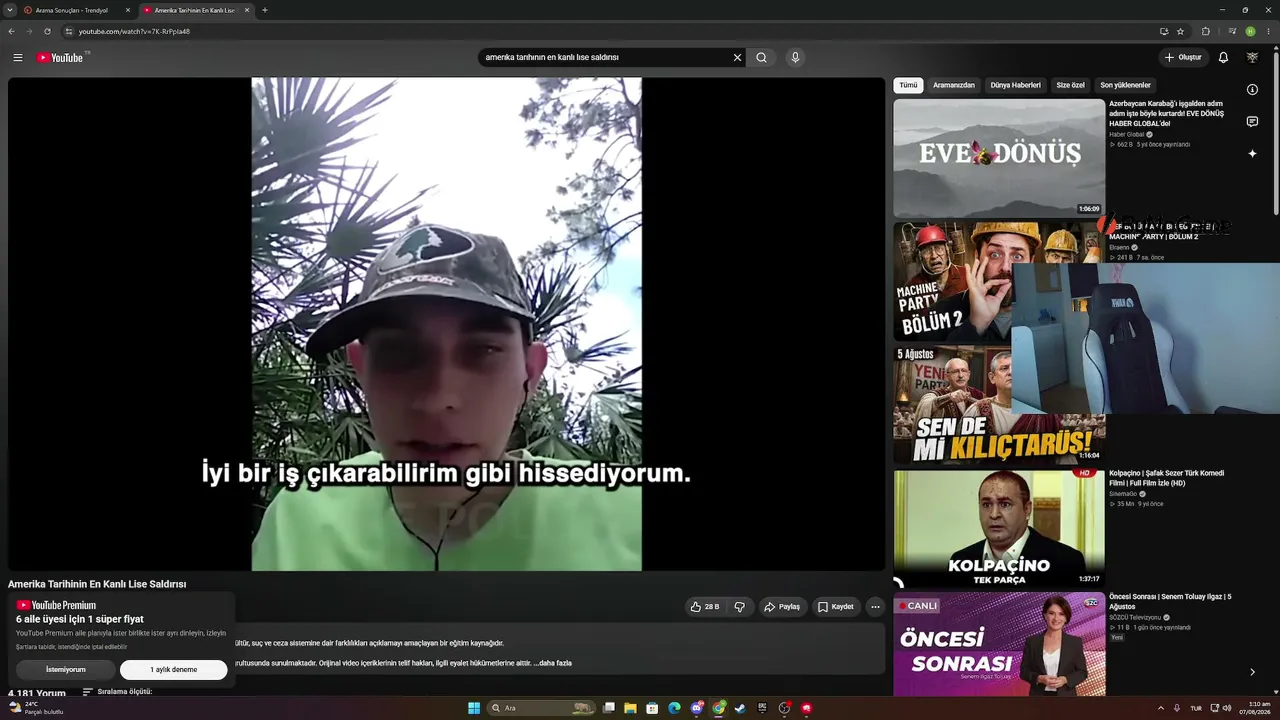Switch keyboard language 'TUR' indicator

click(x=1196, y=708)
